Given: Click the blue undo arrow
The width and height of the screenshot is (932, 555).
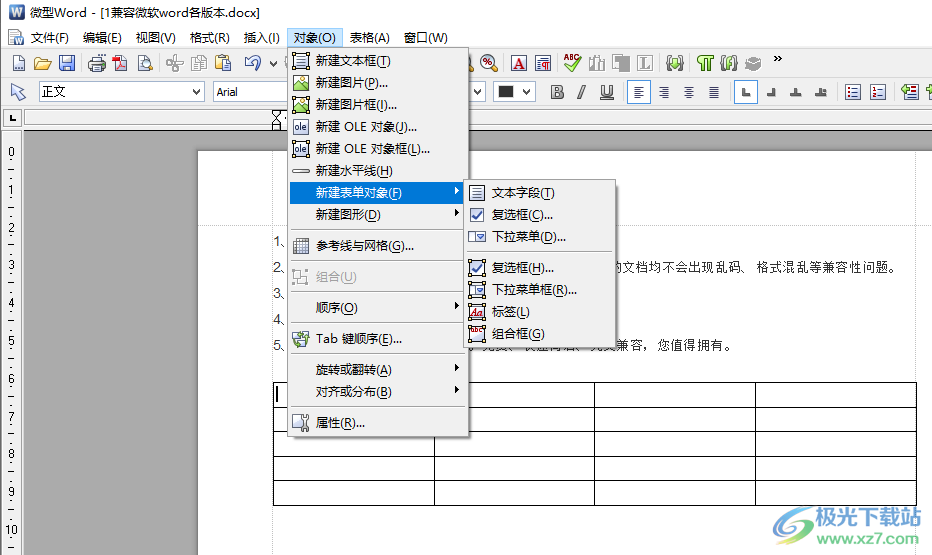Looking at the screenshot, I should (253, 63).
